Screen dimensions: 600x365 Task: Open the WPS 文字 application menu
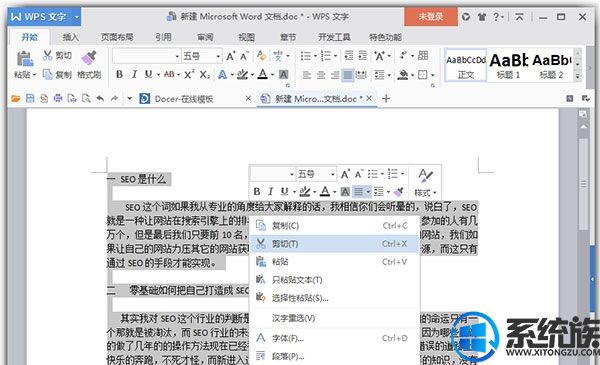point(44,17)
